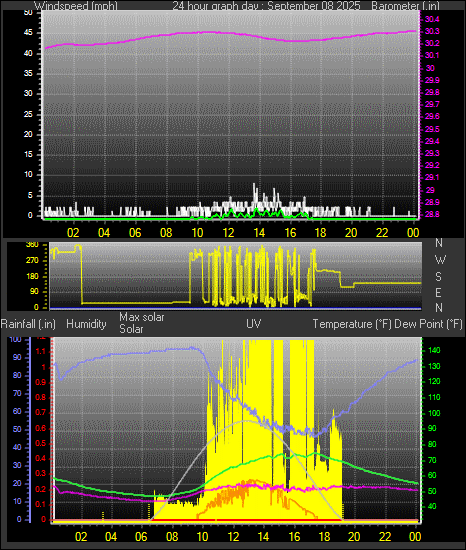
Task: Click the 06 hour mark on bottom graph
Action: (142, 537)
